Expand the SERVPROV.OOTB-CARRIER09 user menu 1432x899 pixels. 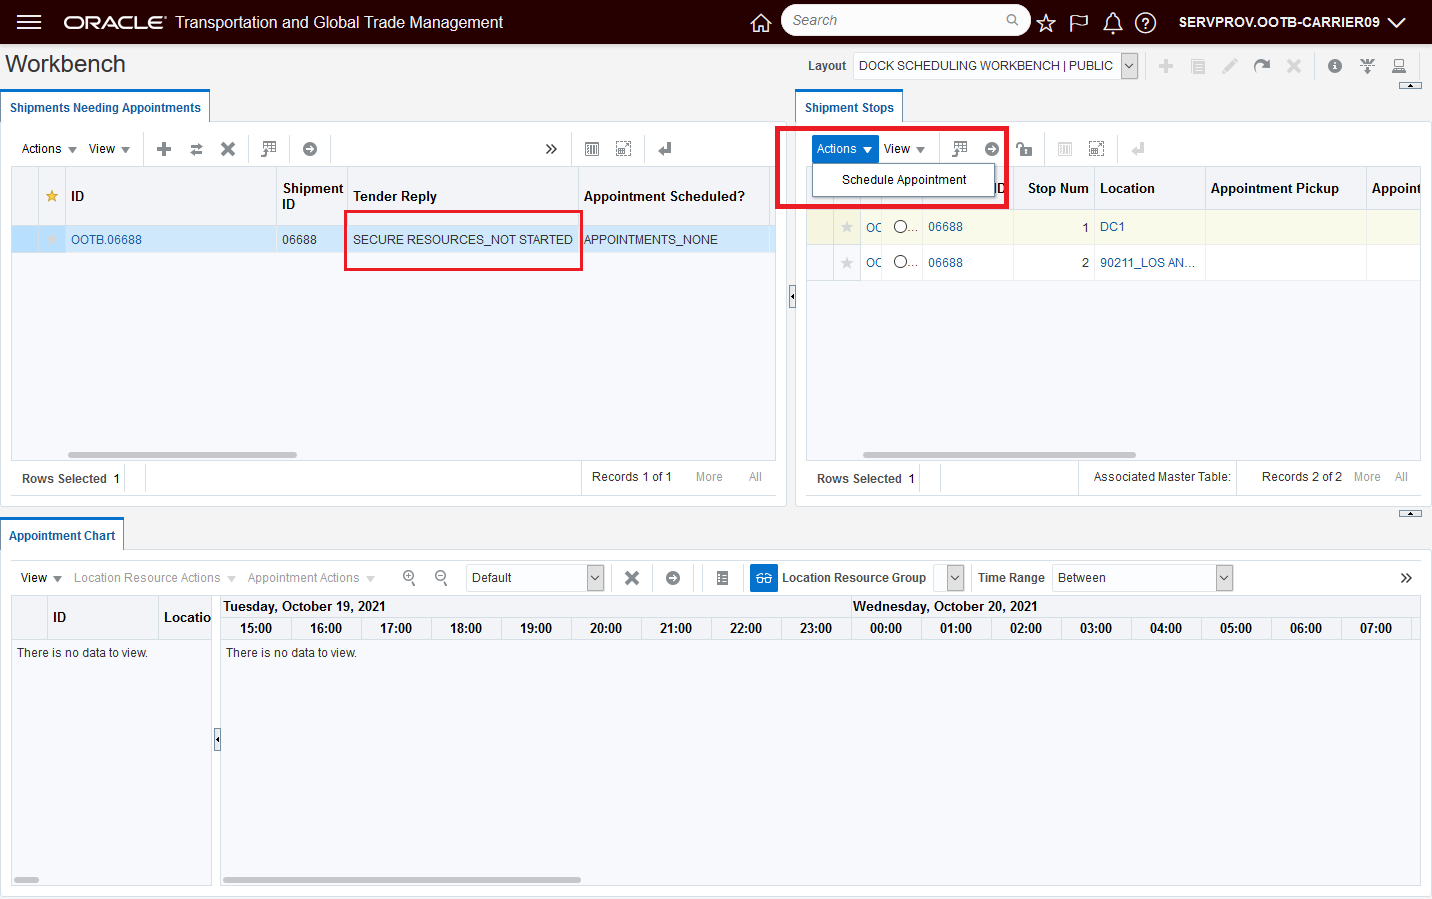click(x=1292, y=22)
